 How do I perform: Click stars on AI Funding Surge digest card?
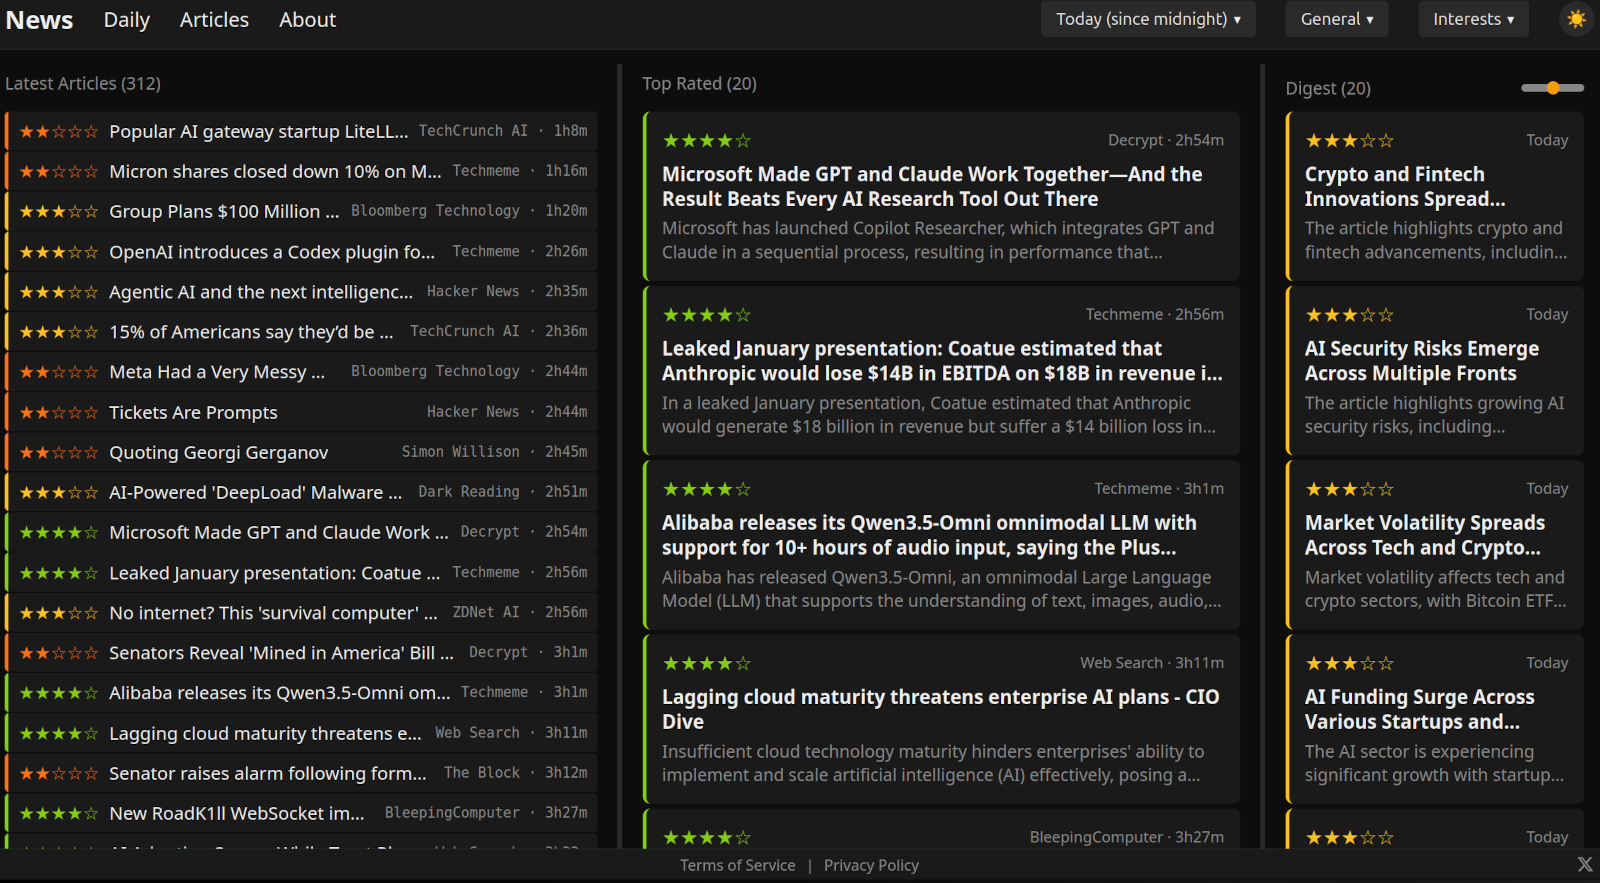click(x=1349, y=664)
